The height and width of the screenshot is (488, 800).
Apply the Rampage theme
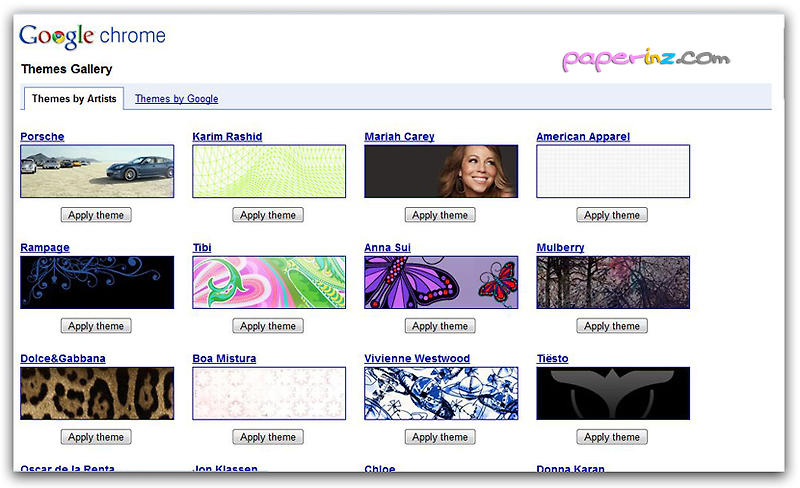[96, 326]
